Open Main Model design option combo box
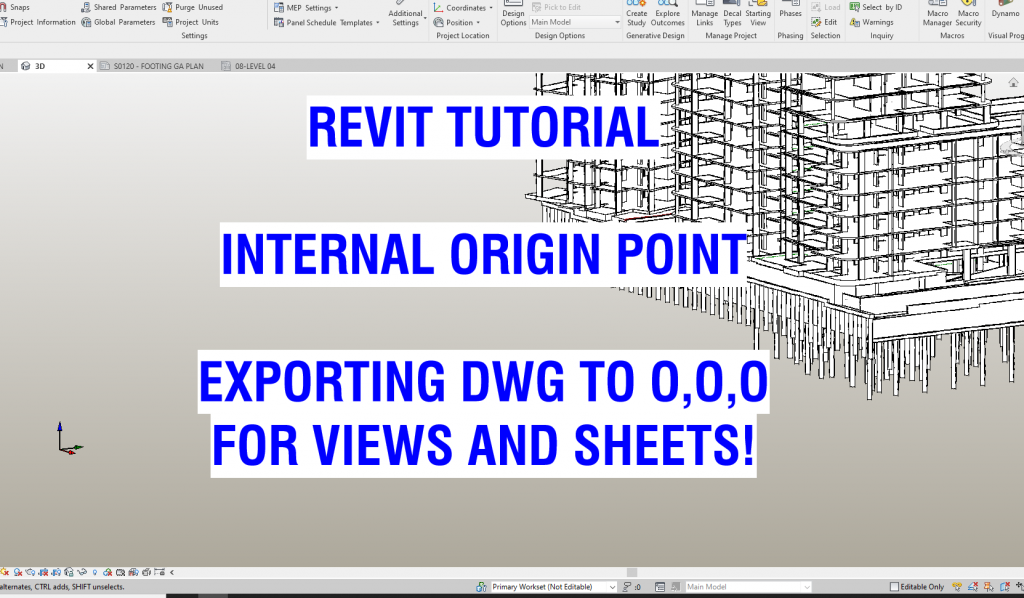This screenshot has width=1024, height=598. pos(575,22)
